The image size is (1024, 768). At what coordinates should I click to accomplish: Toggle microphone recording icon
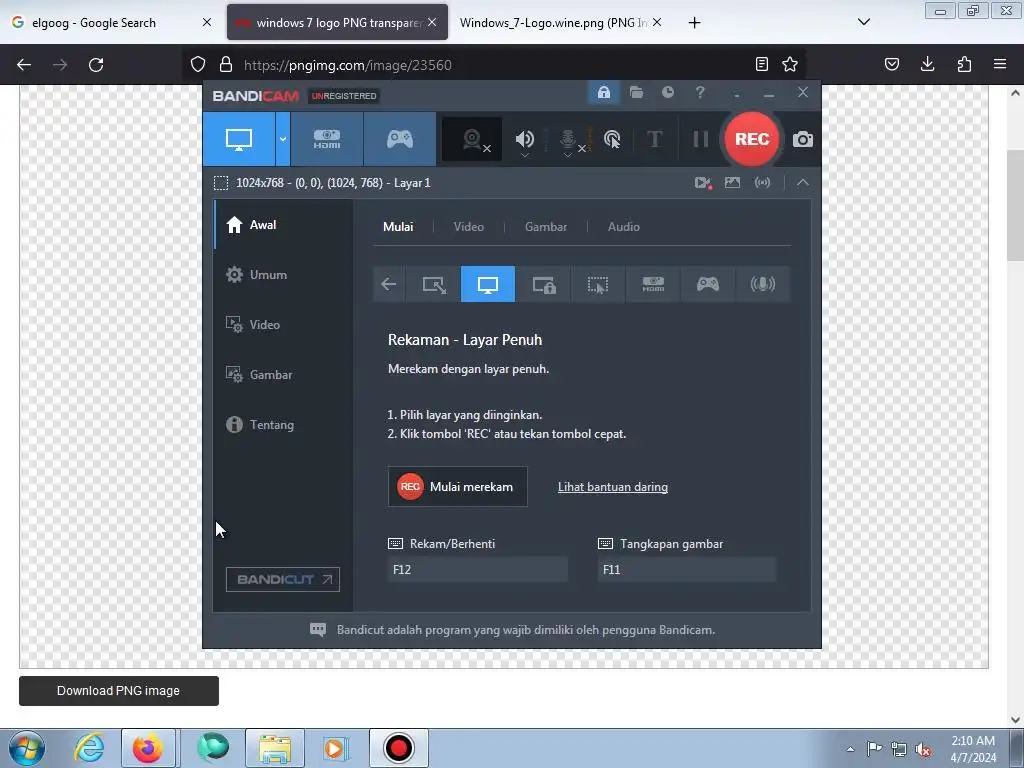568,139
